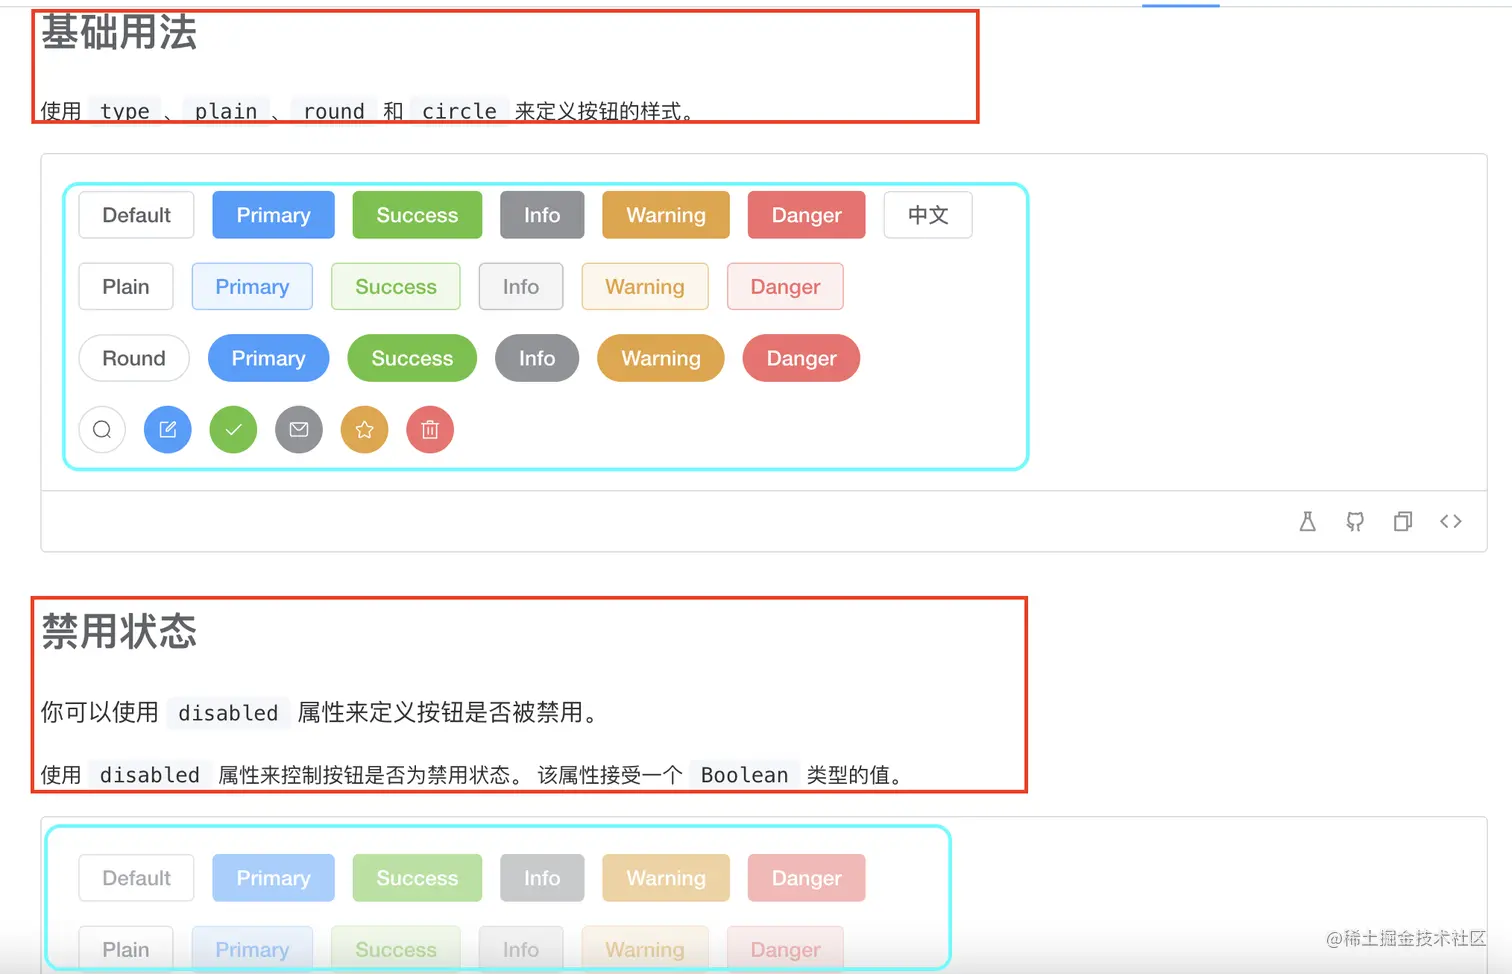Click the Round button

click(133, 358)
